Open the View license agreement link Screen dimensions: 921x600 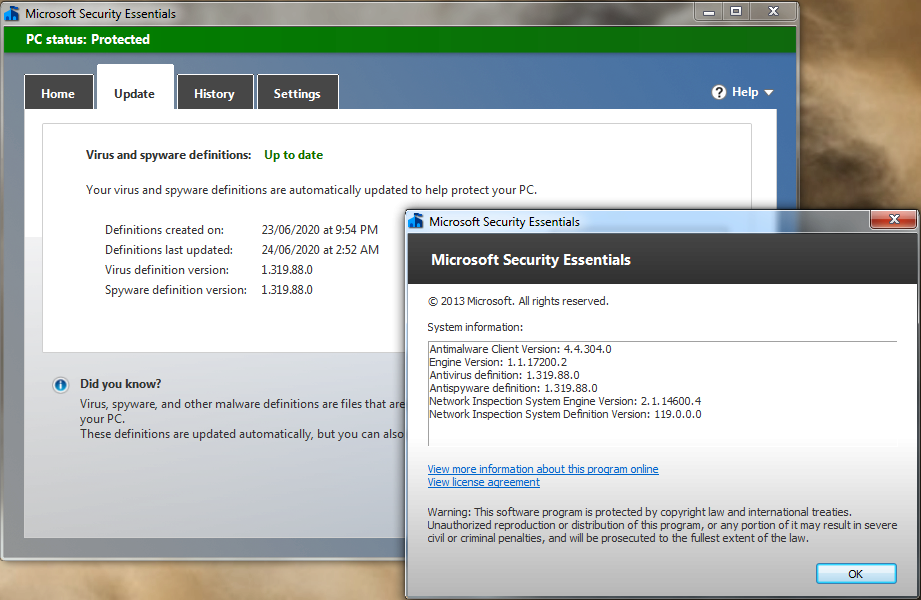click(483, 482)
